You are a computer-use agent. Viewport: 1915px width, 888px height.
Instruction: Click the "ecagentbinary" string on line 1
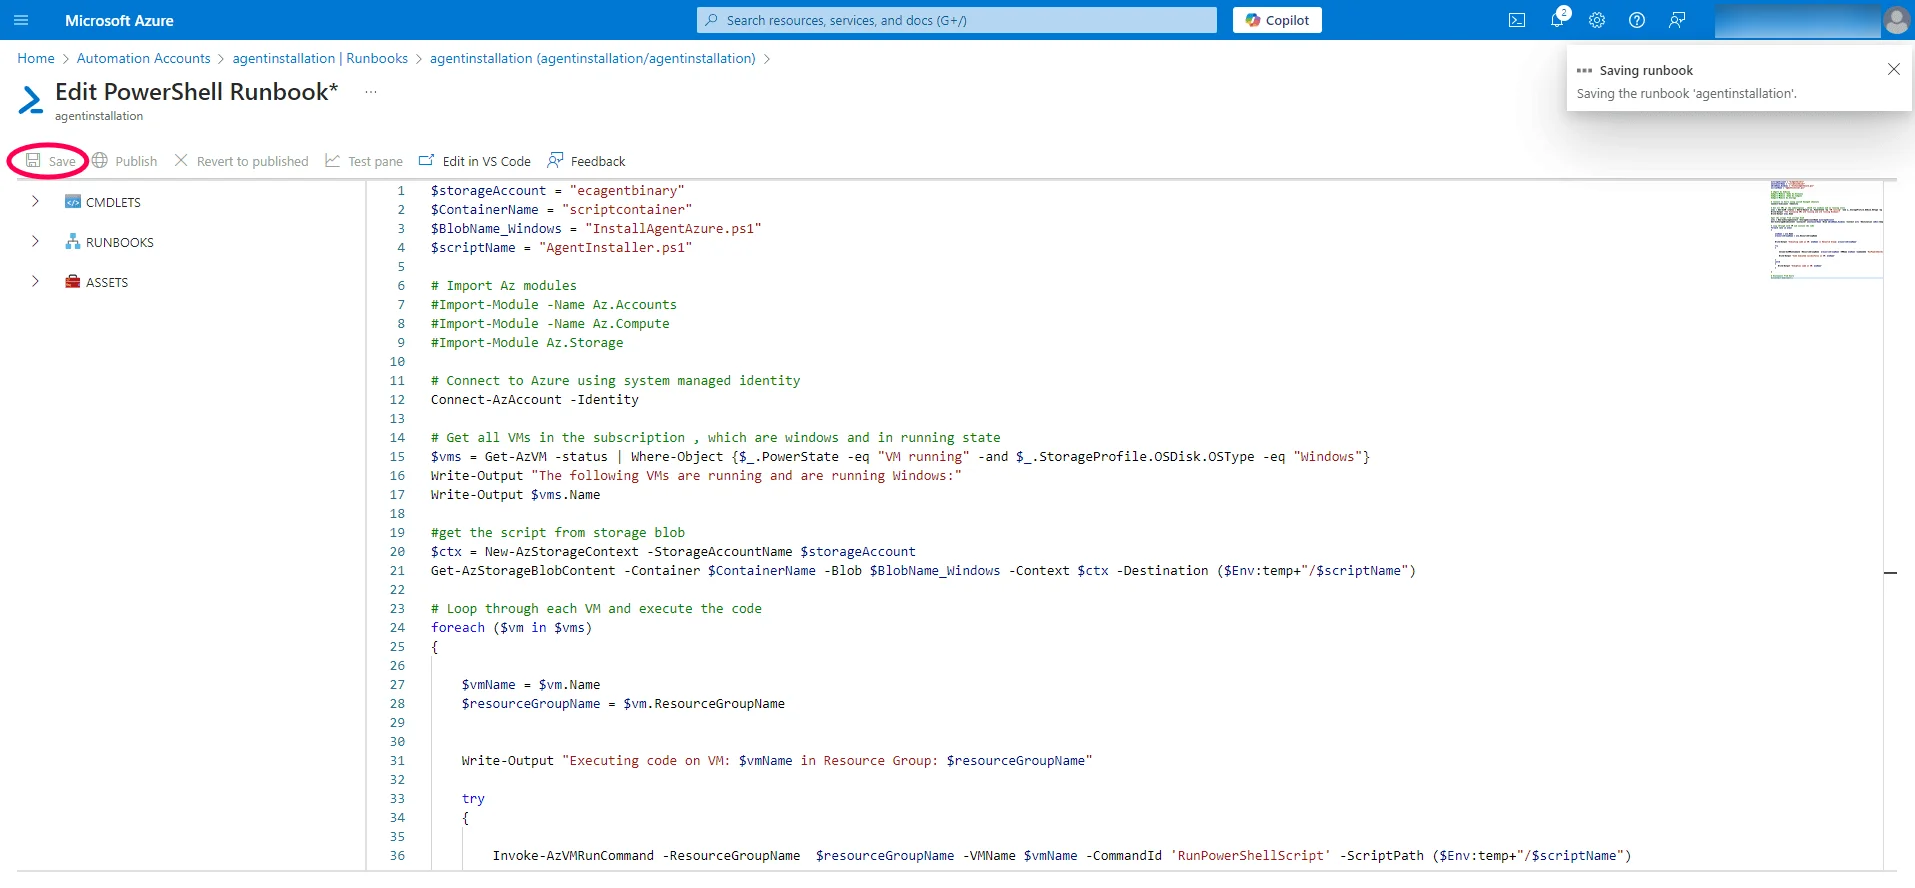(627, 190)
